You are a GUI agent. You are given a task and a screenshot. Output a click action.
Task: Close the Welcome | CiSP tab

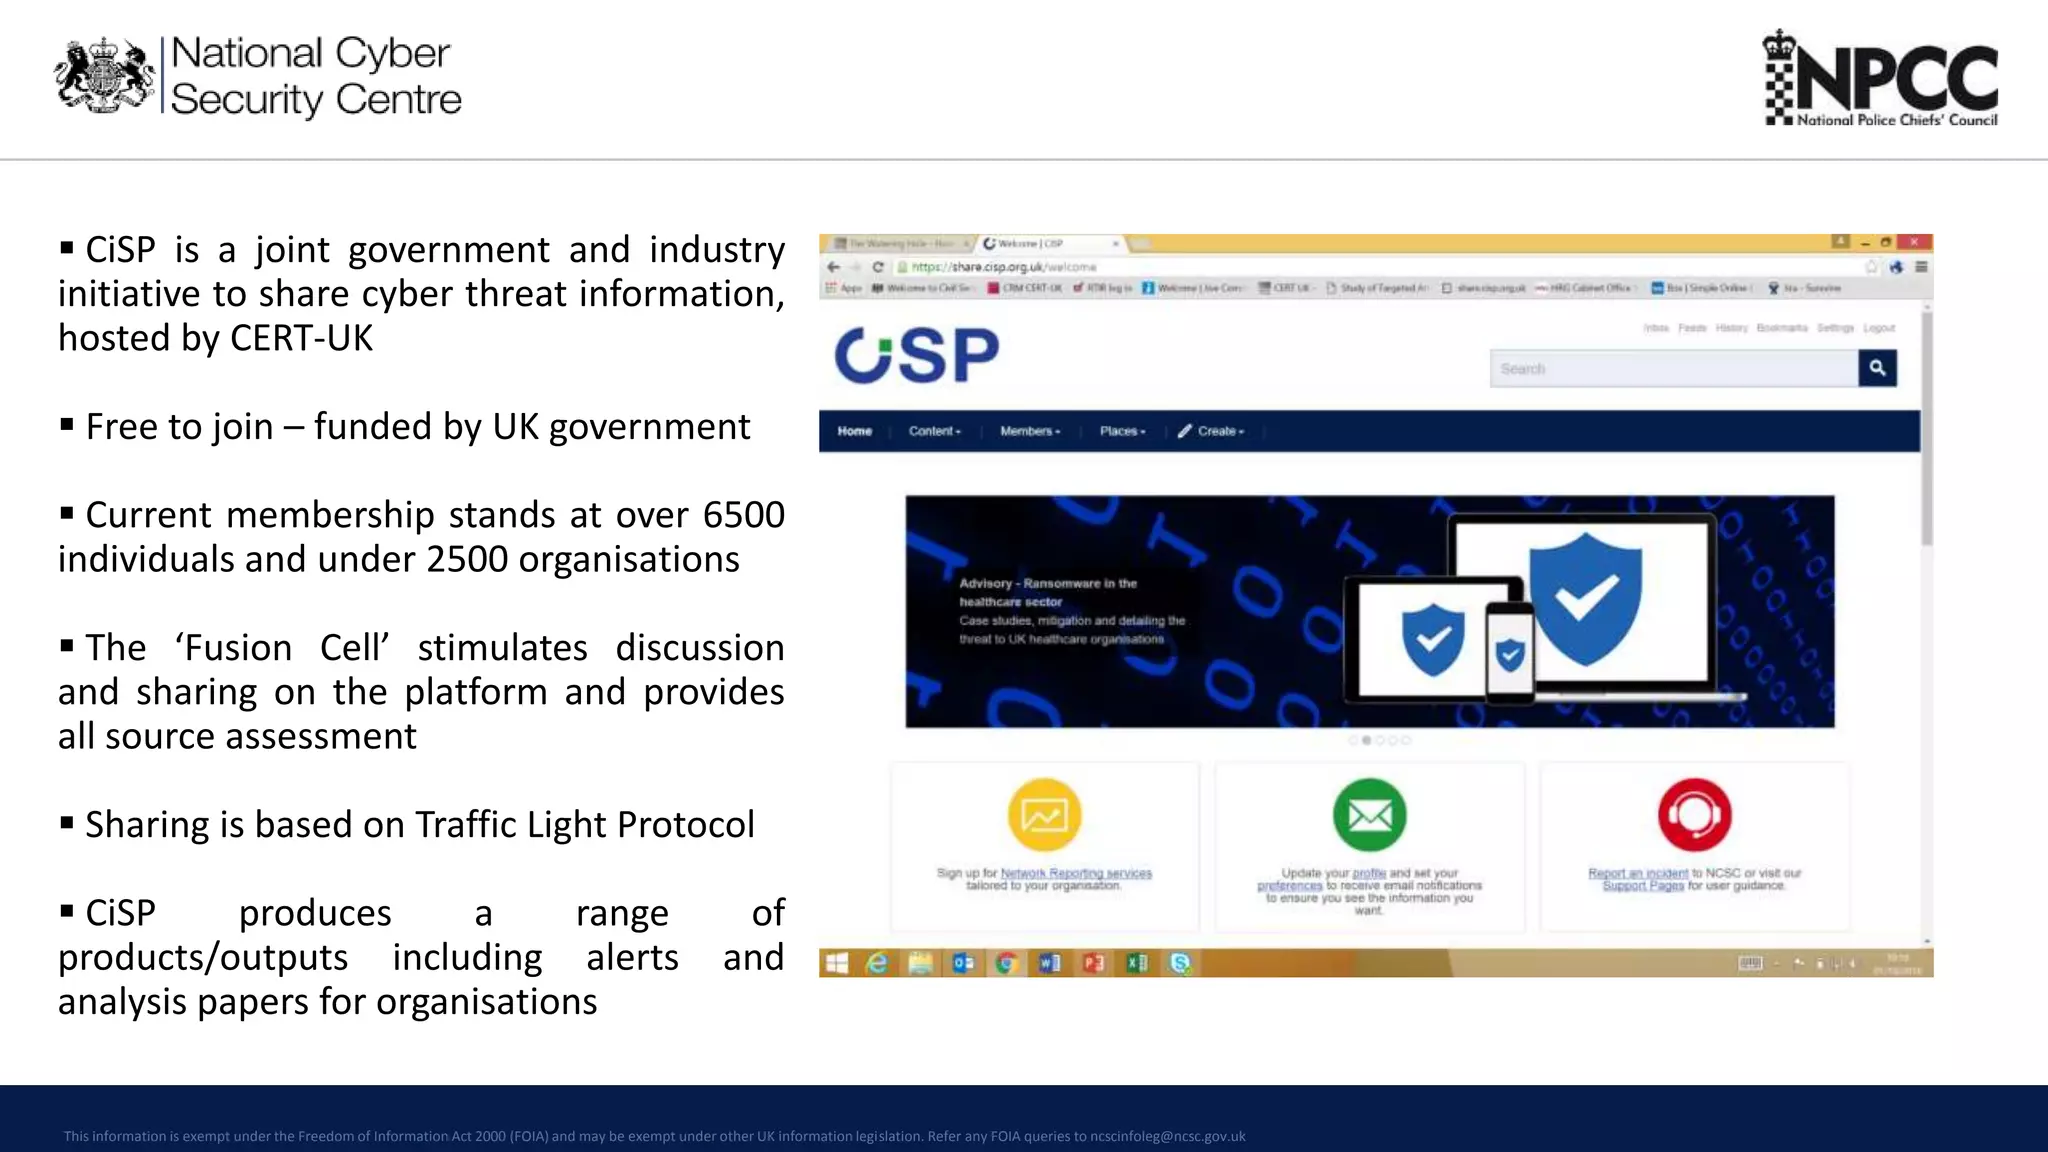[x=1116, y=243]
